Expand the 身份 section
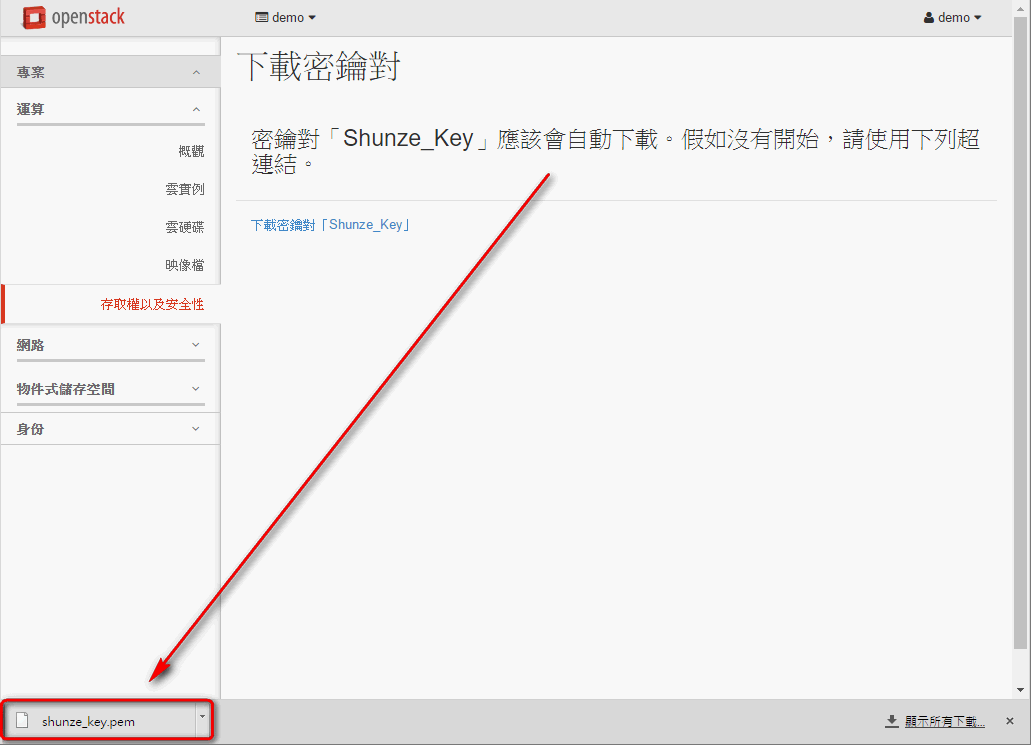This screenshot has width=1031, height=745. point(110,429)
